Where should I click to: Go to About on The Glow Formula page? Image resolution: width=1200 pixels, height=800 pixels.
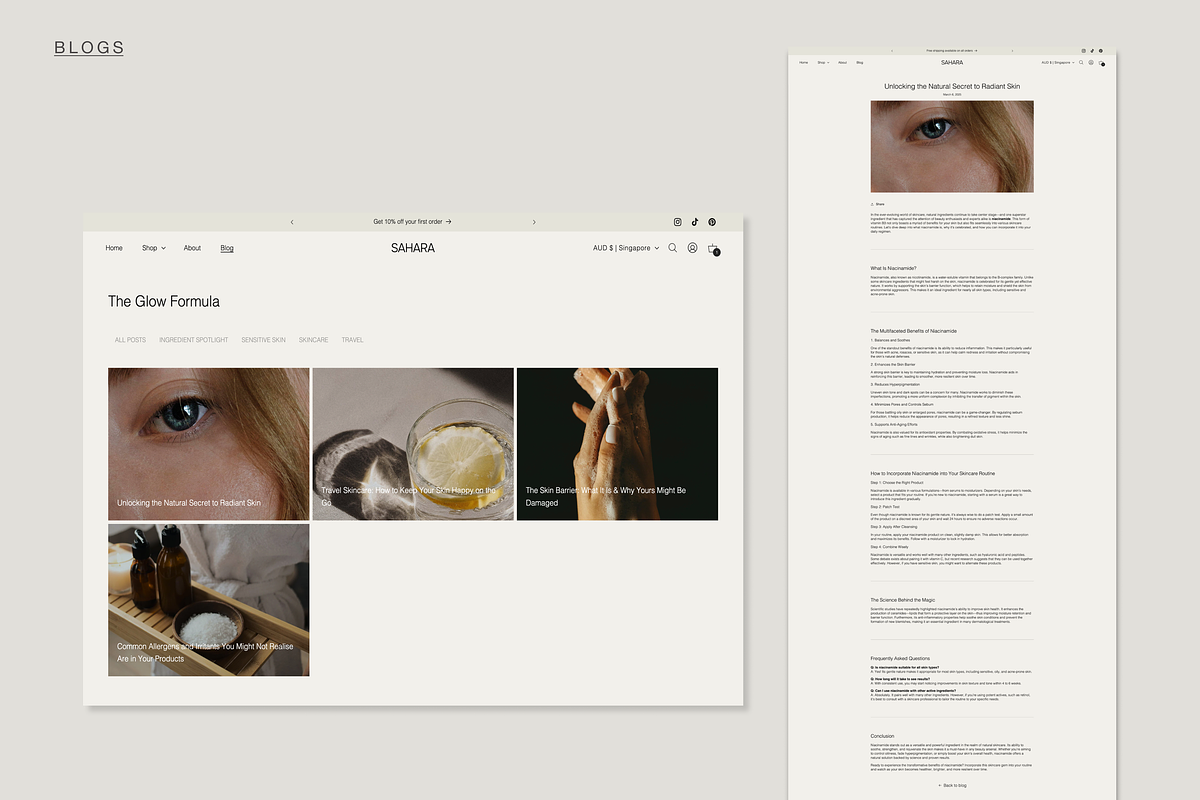pyautogui.click(x=192, y=248)
